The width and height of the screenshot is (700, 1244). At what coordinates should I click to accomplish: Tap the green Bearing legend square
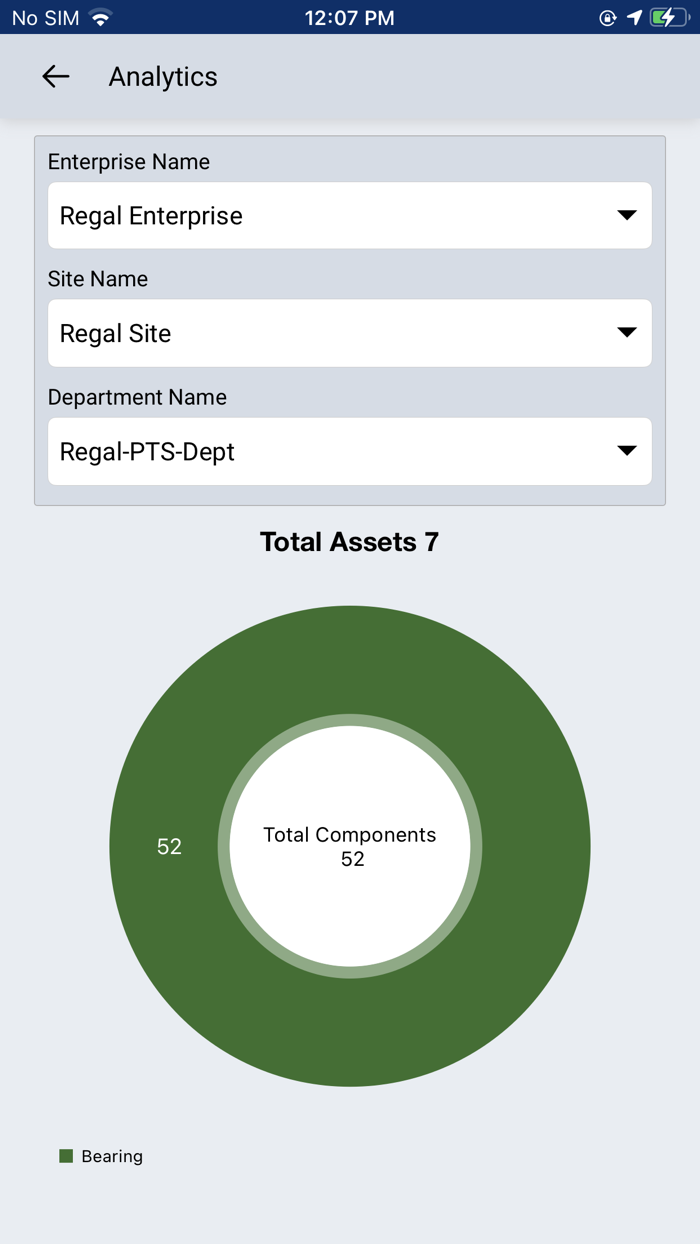pyautogui.click(x=66, y=1156)
